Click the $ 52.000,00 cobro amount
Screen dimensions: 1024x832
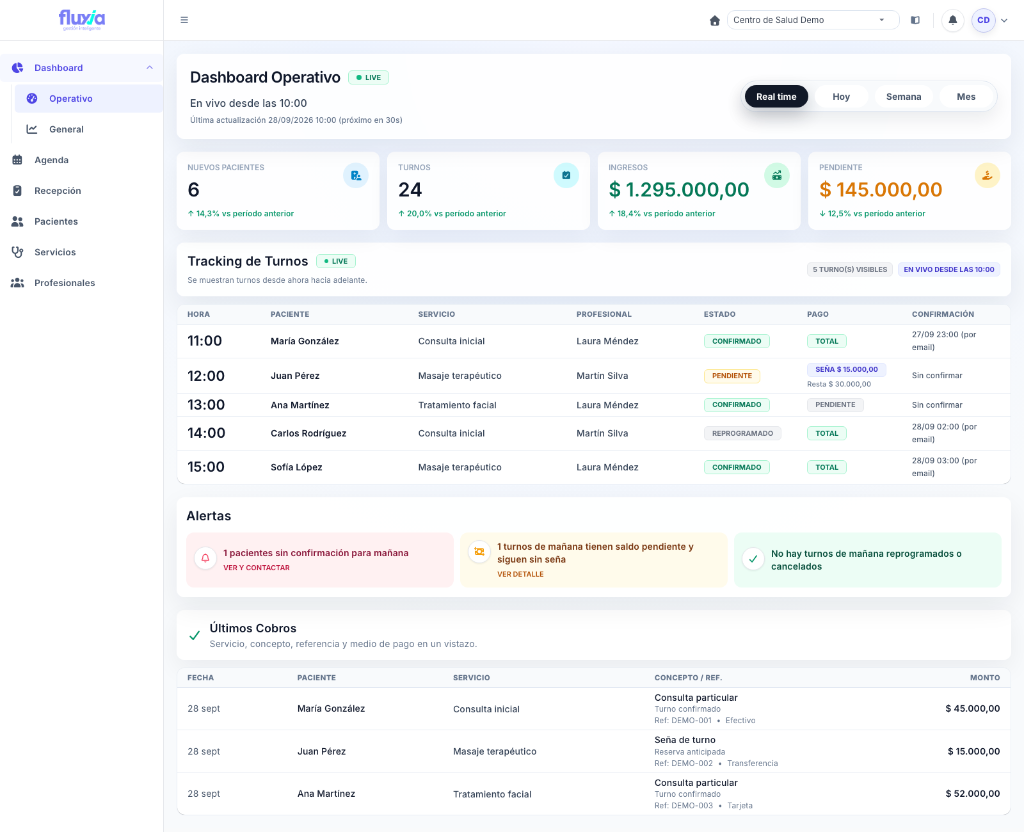point(972,793)
